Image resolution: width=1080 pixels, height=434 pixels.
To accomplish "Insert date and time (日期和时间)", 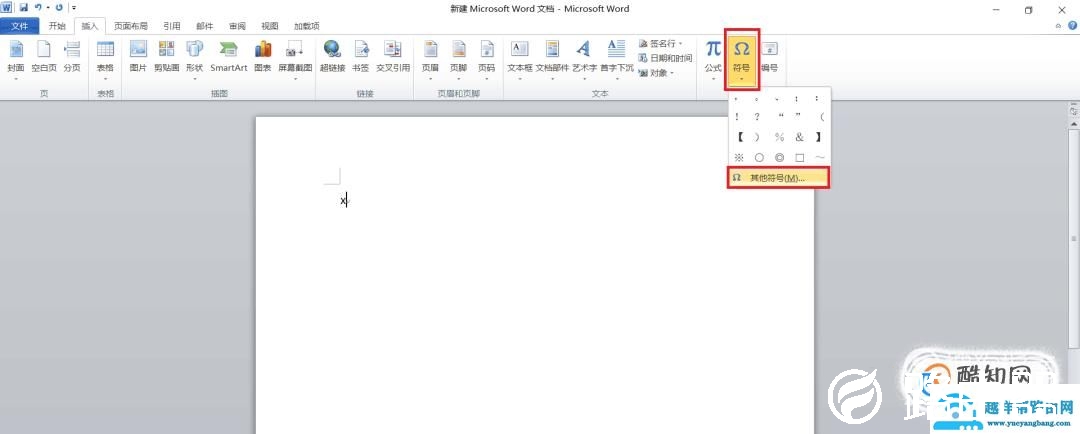I will point(665,58).
